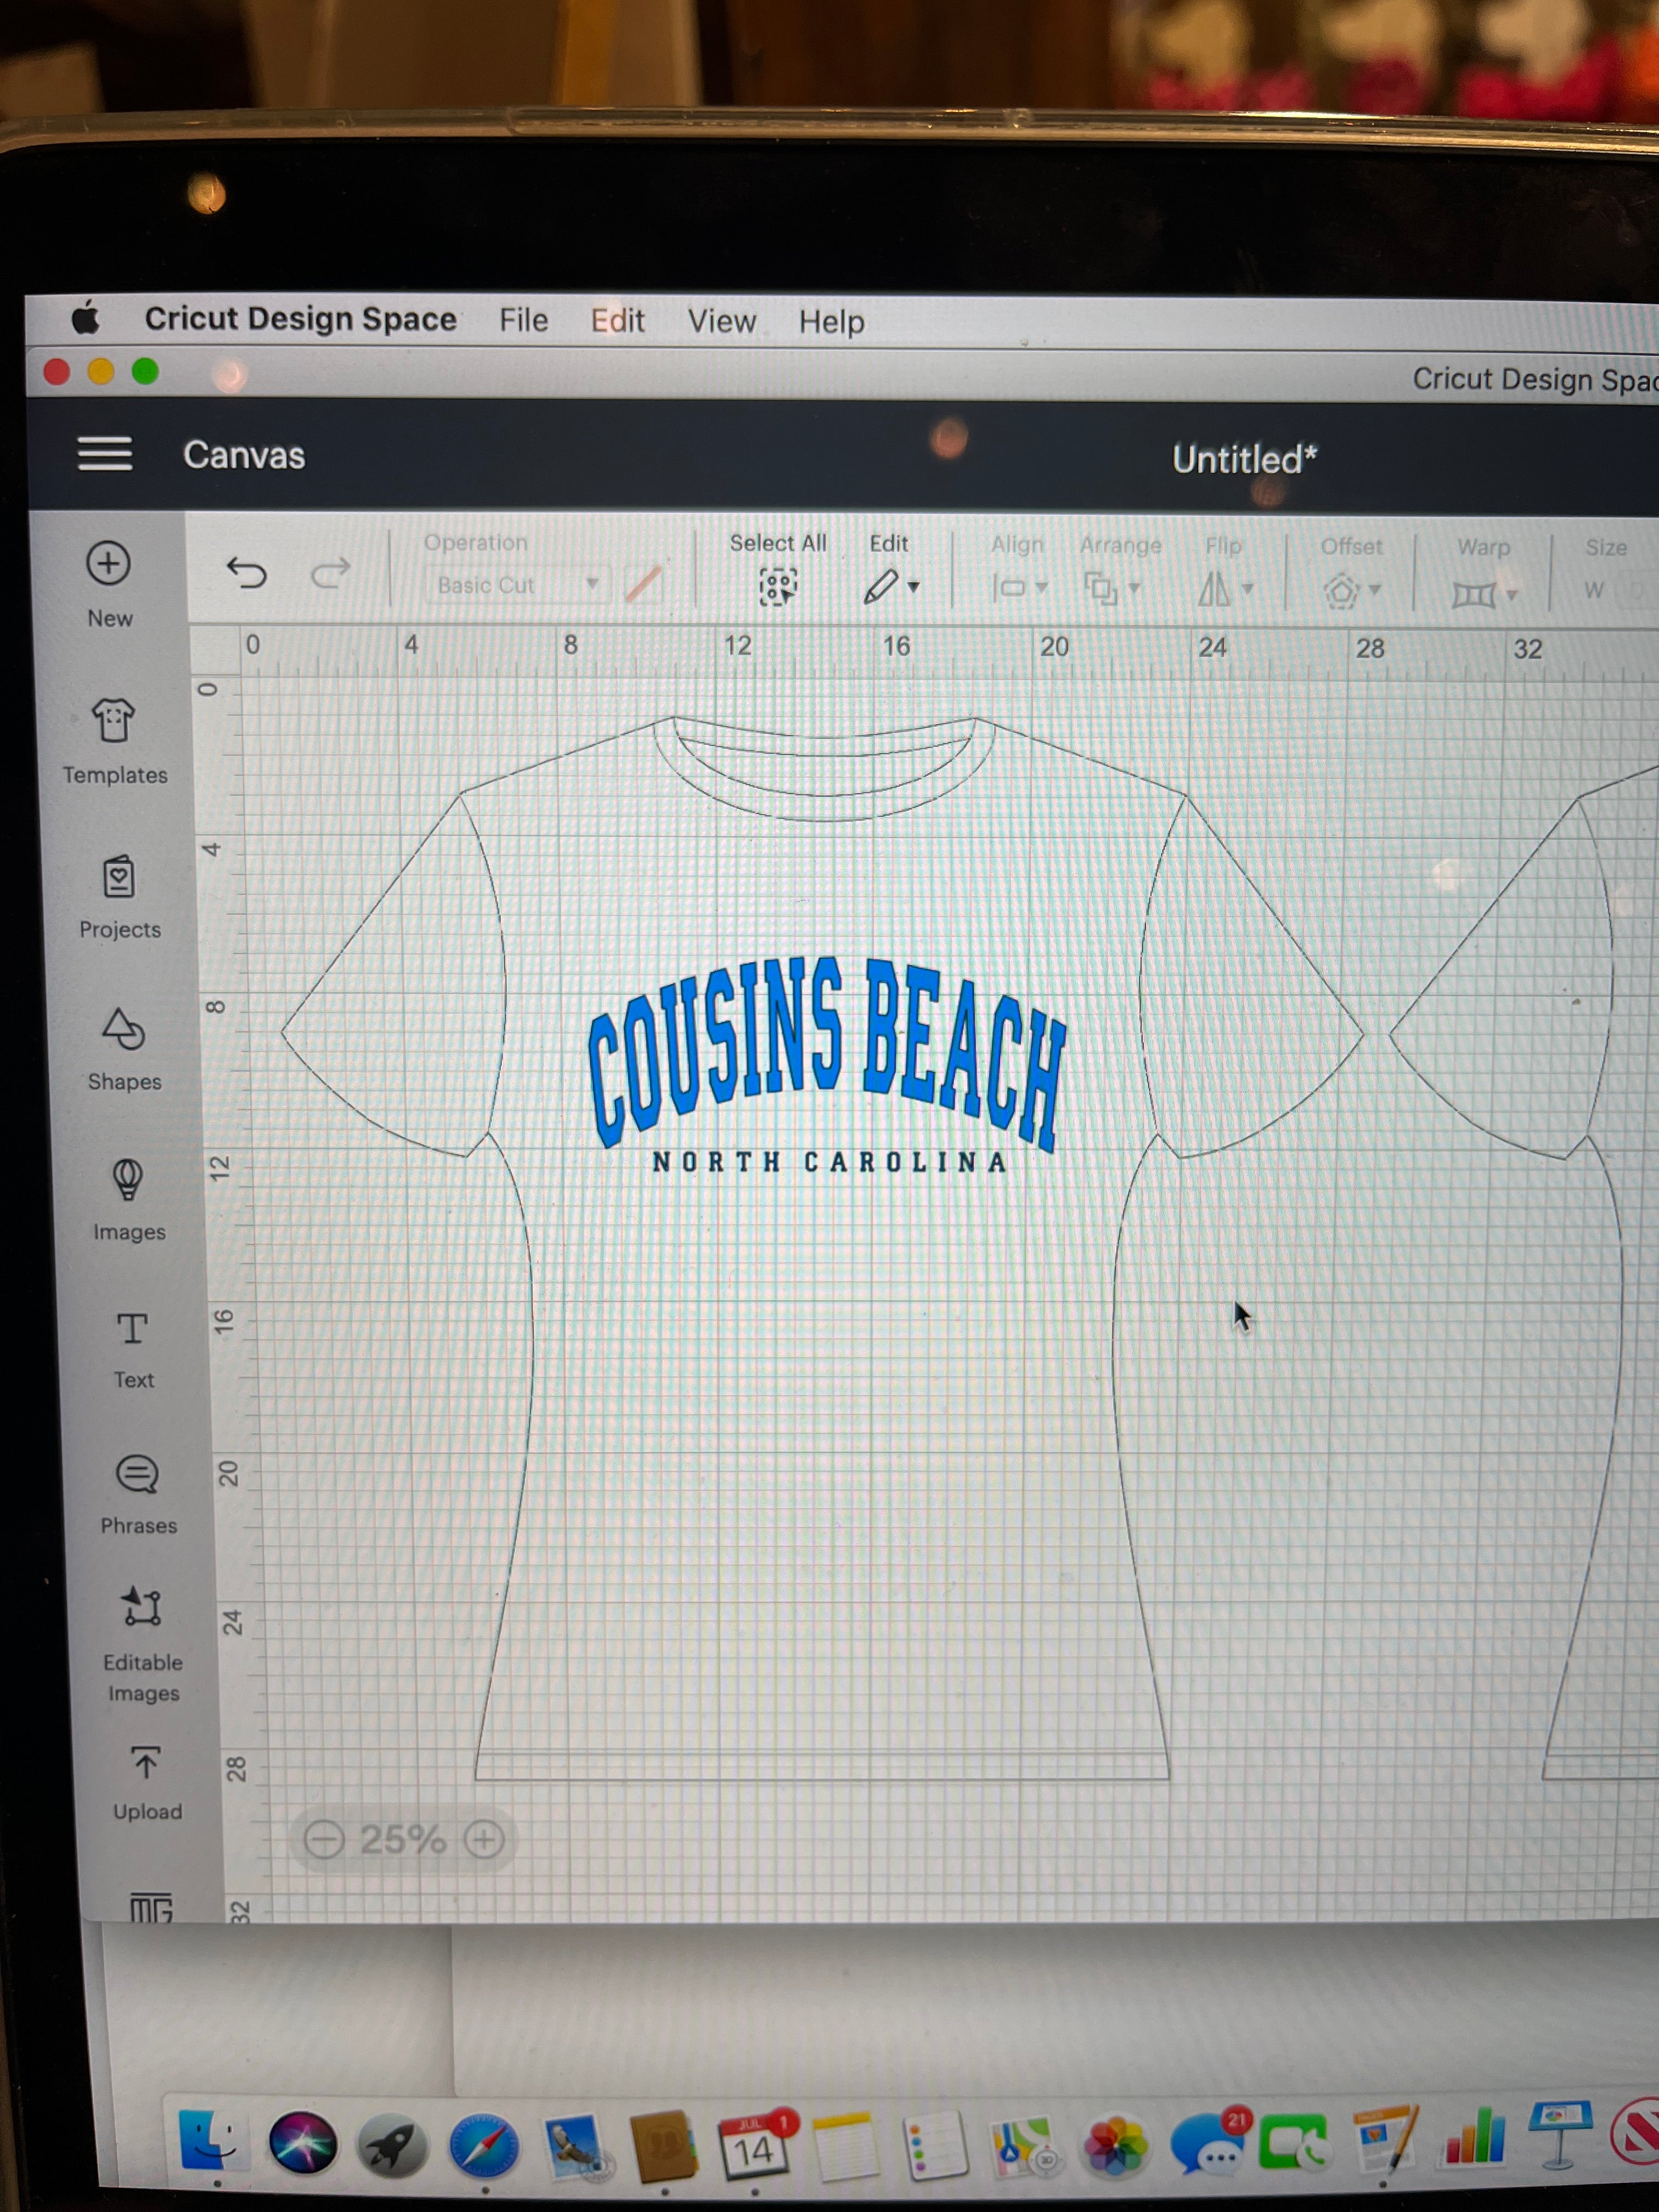Zoom in with the plus button
The width and height of the screenshot is (1659, 2212).
(x=484, y=1839)
